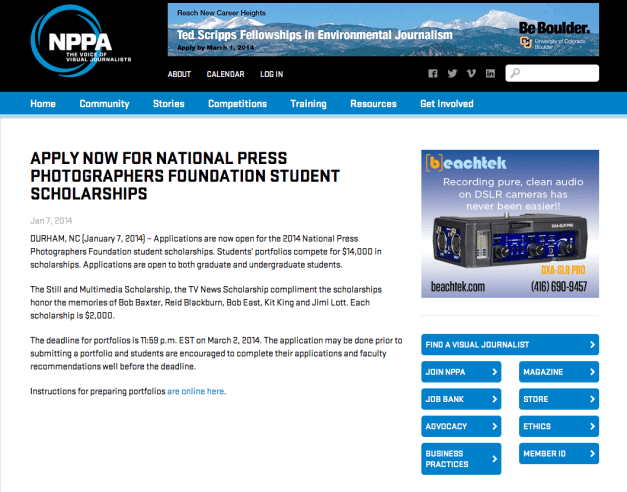Follow the 'are online here' link

196,391
